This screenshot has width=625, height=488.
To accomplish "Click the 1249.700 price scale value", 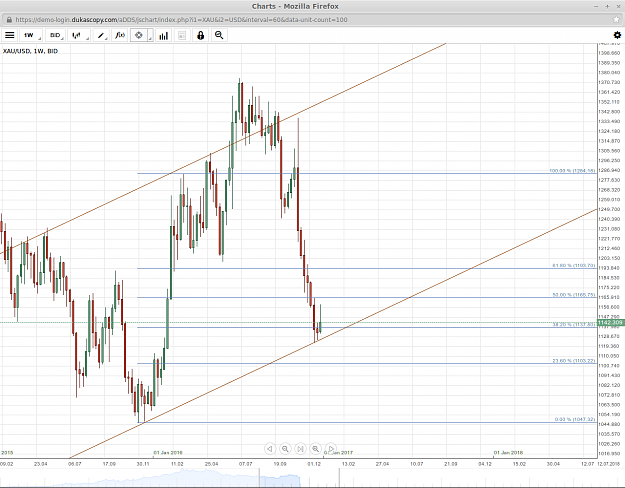I will (x=609, y=209).
